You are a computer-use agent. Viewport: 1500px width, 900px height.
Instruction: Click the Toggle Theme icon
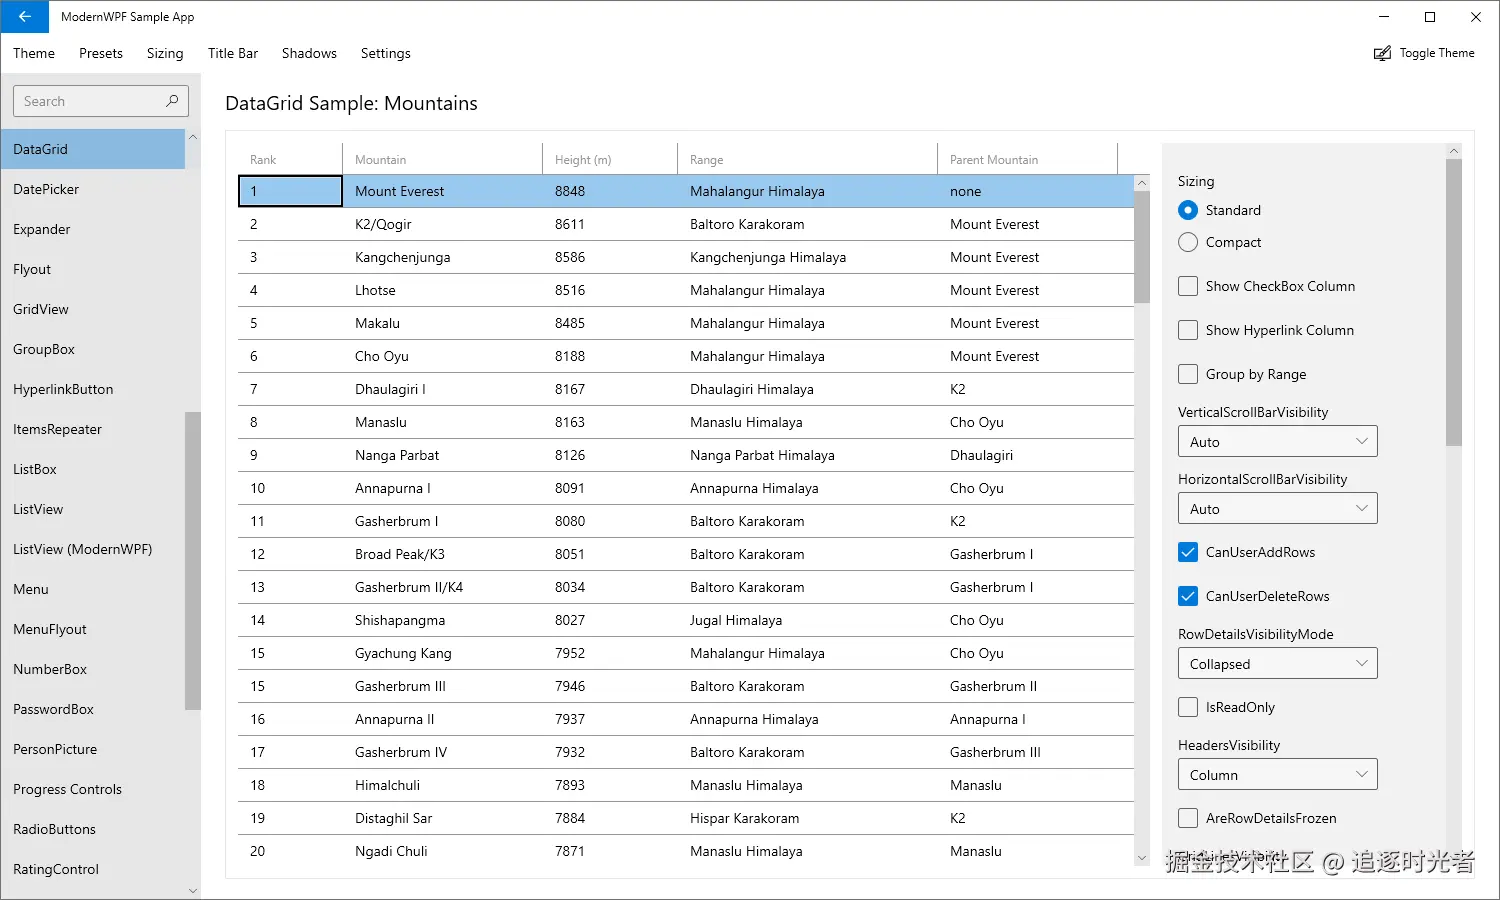click(1382, 53)
